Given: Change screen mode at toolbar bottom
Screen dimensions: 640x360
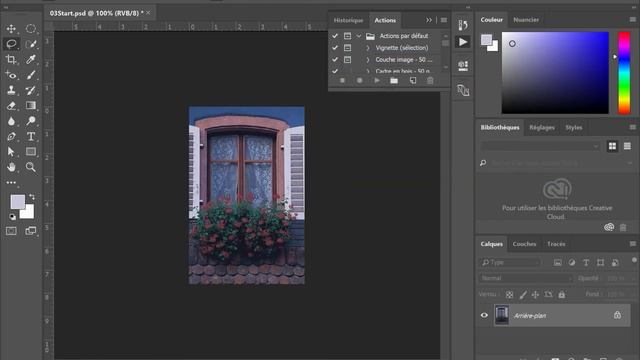Looking at the screenshot, I should 31,231.
